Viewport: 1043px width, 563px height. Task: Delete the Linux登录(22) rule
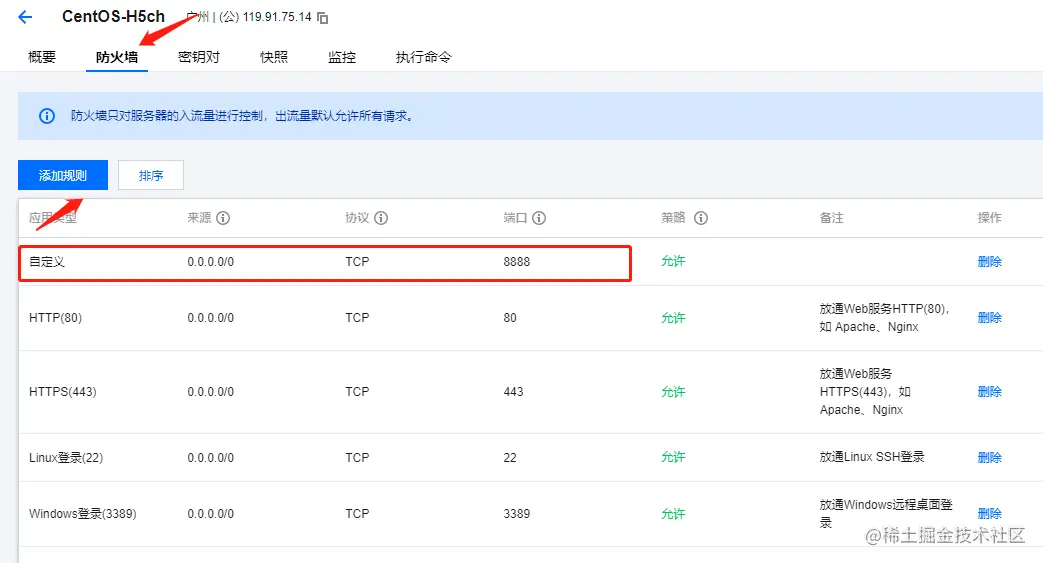pos(990,457)
